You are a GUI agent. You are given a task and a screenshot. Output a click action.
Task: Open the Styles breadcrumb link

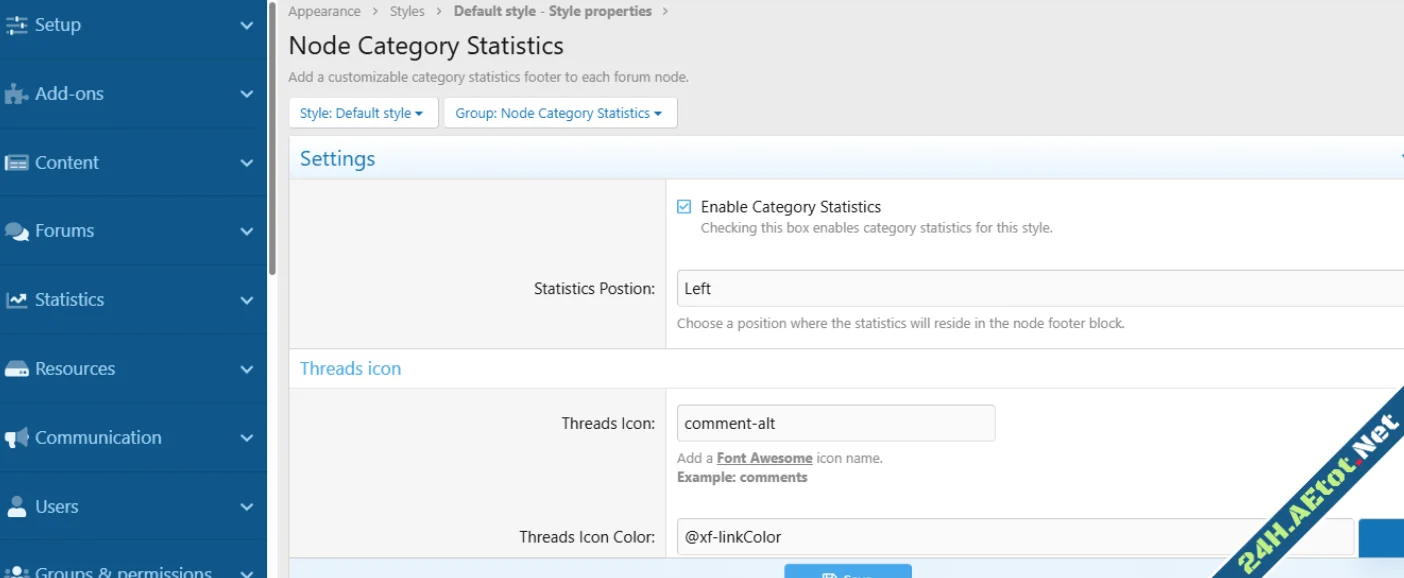click(x=407, y=11)
